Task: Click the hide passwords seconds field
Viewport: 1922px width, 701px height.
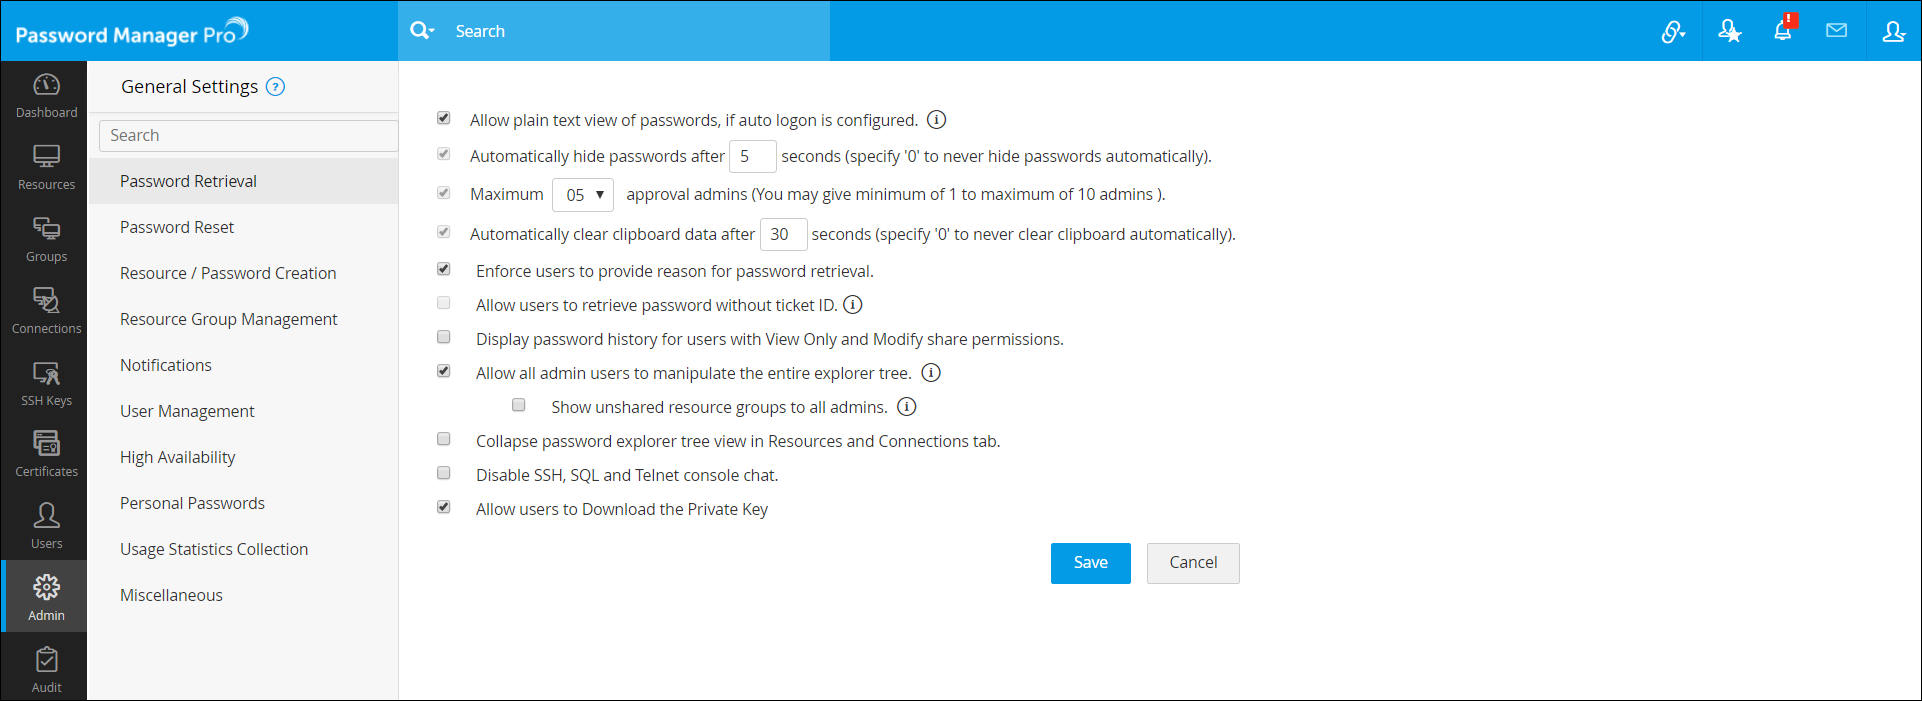Action: pyautogui.click(x=752, y=157)
